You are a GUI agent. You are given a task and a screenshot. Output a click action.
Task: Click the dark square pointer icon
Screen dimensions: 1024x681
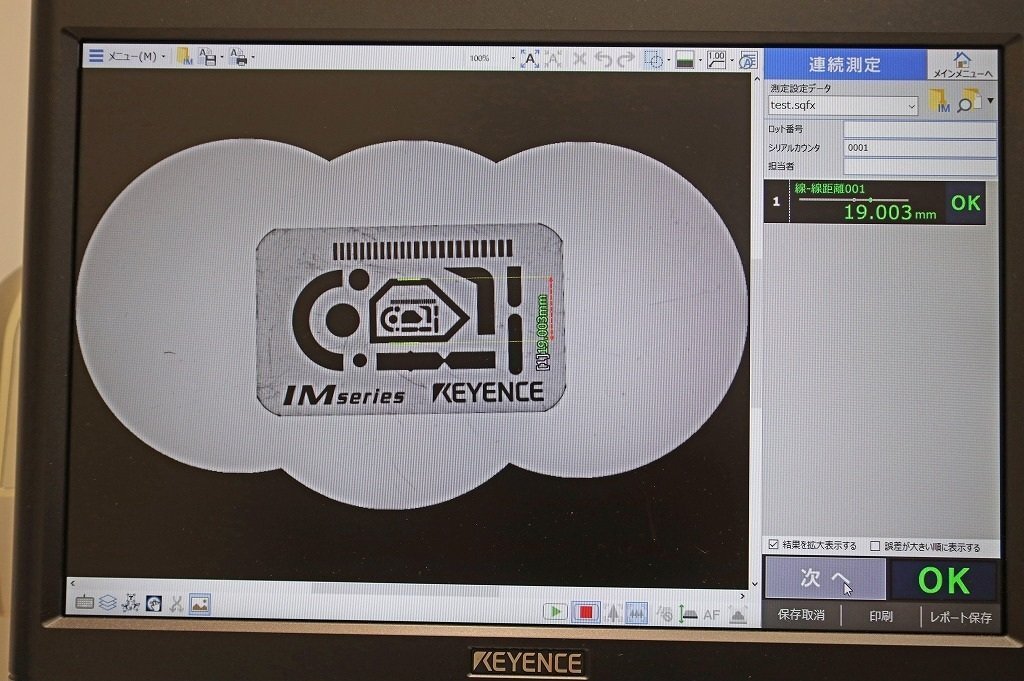[153, 603]
